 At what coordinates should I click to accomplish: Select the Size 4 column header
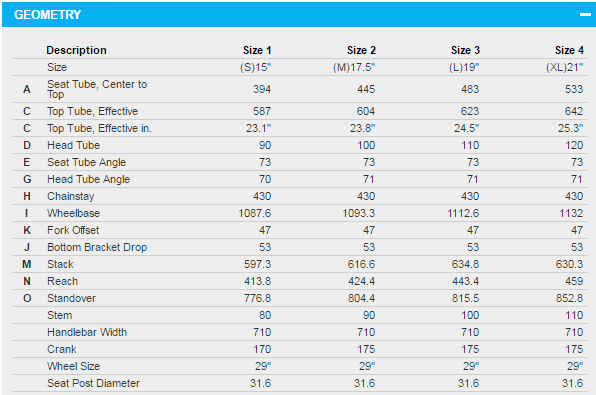pyautogui.click(x=569, y=50)
